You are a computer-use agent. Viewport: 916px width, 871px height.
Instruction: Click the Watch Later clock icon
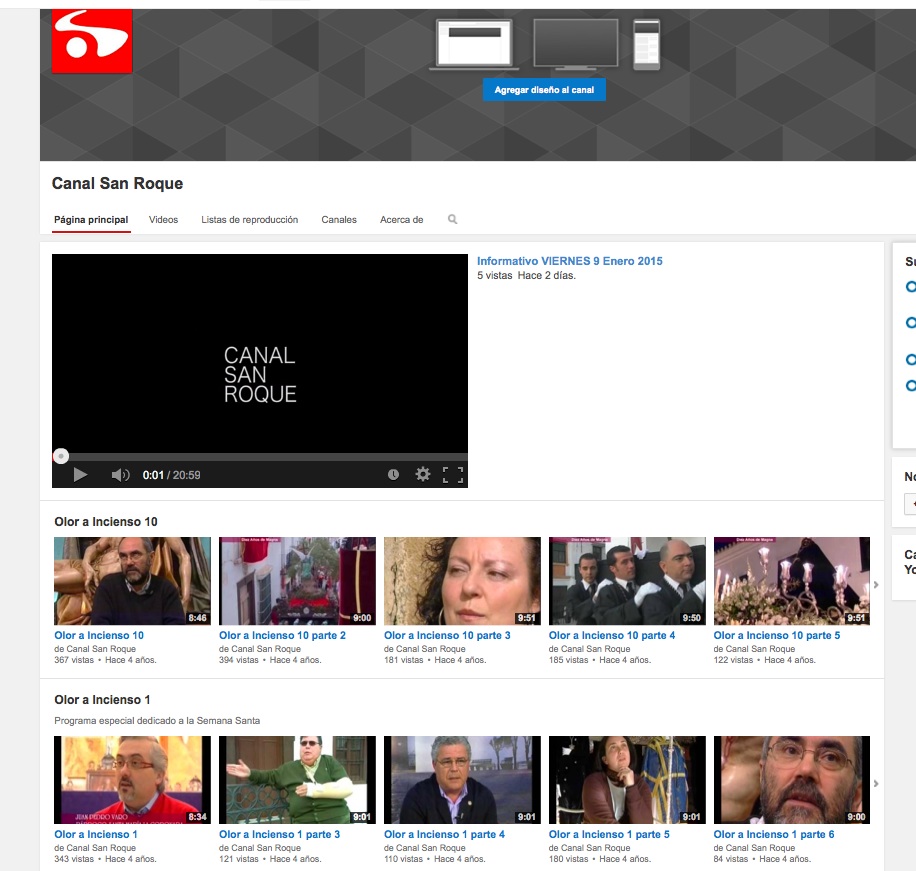[393, 474]
